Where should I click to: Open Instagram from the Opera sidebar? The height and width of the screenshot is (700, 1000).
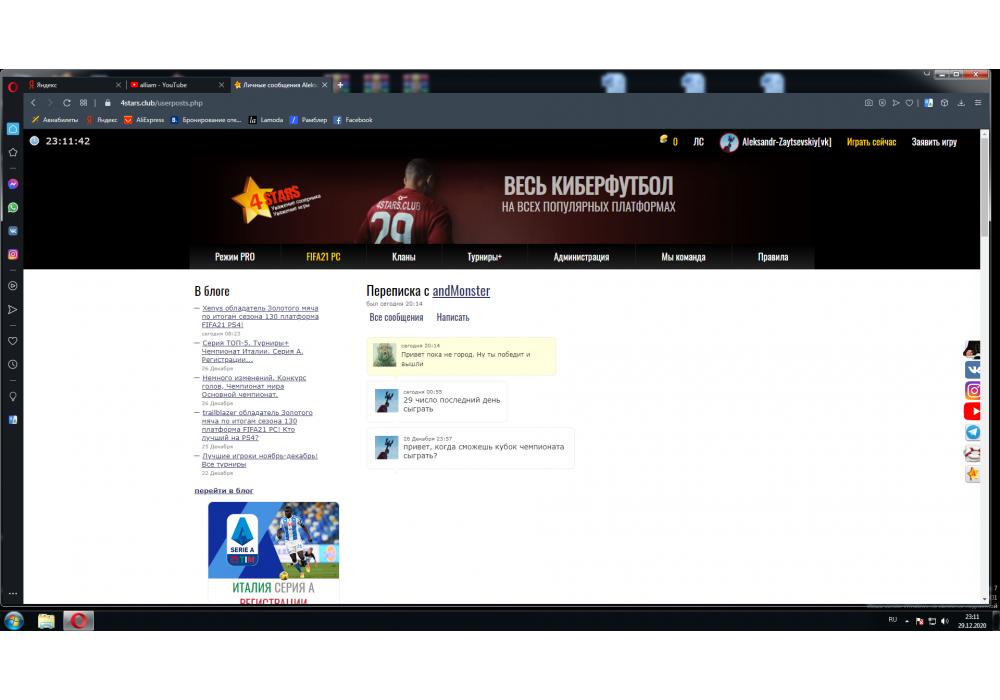click(13, 254)
